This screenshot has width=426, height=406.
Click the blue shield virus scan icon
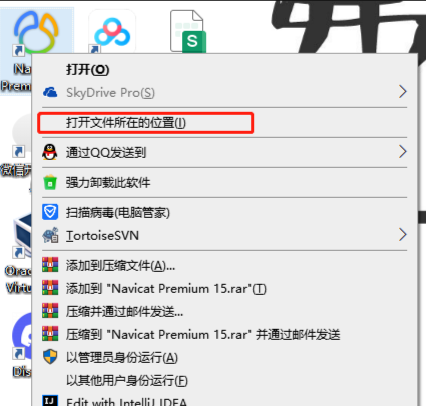[50, 212]
